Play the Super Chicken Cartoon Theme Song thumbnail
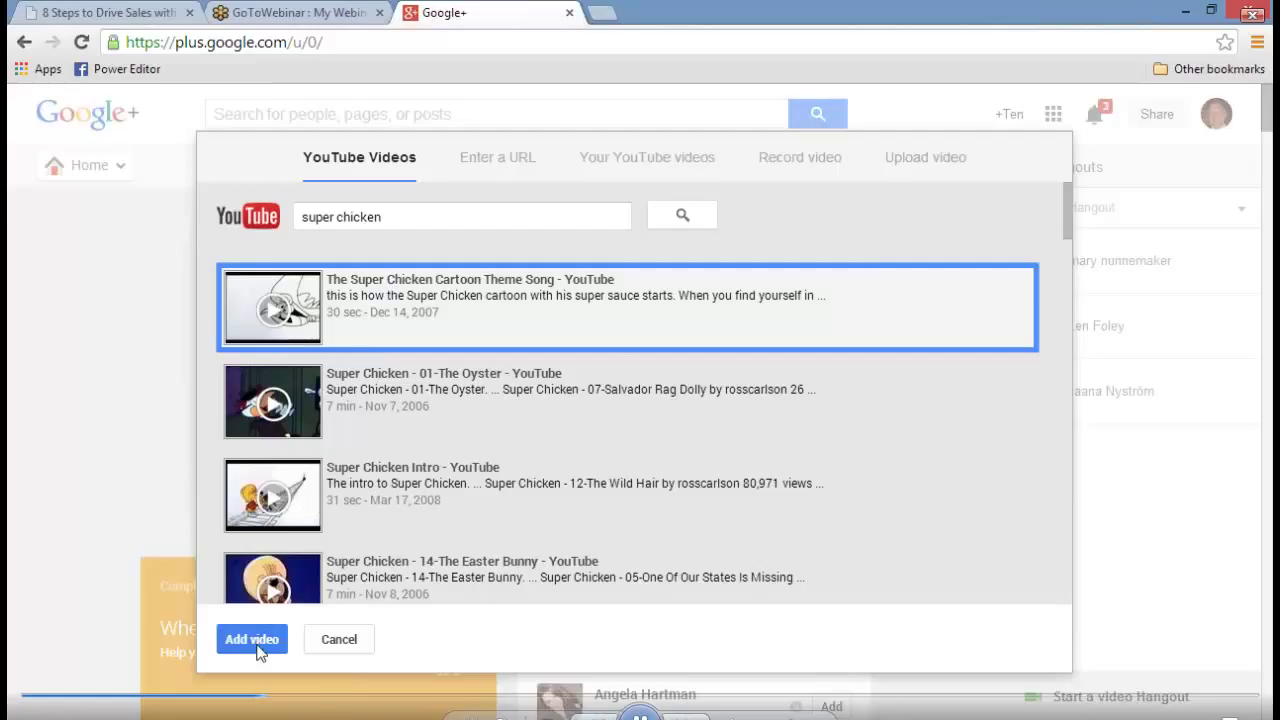Screen dimensions: 1280x720 click(x=273, y=307)
